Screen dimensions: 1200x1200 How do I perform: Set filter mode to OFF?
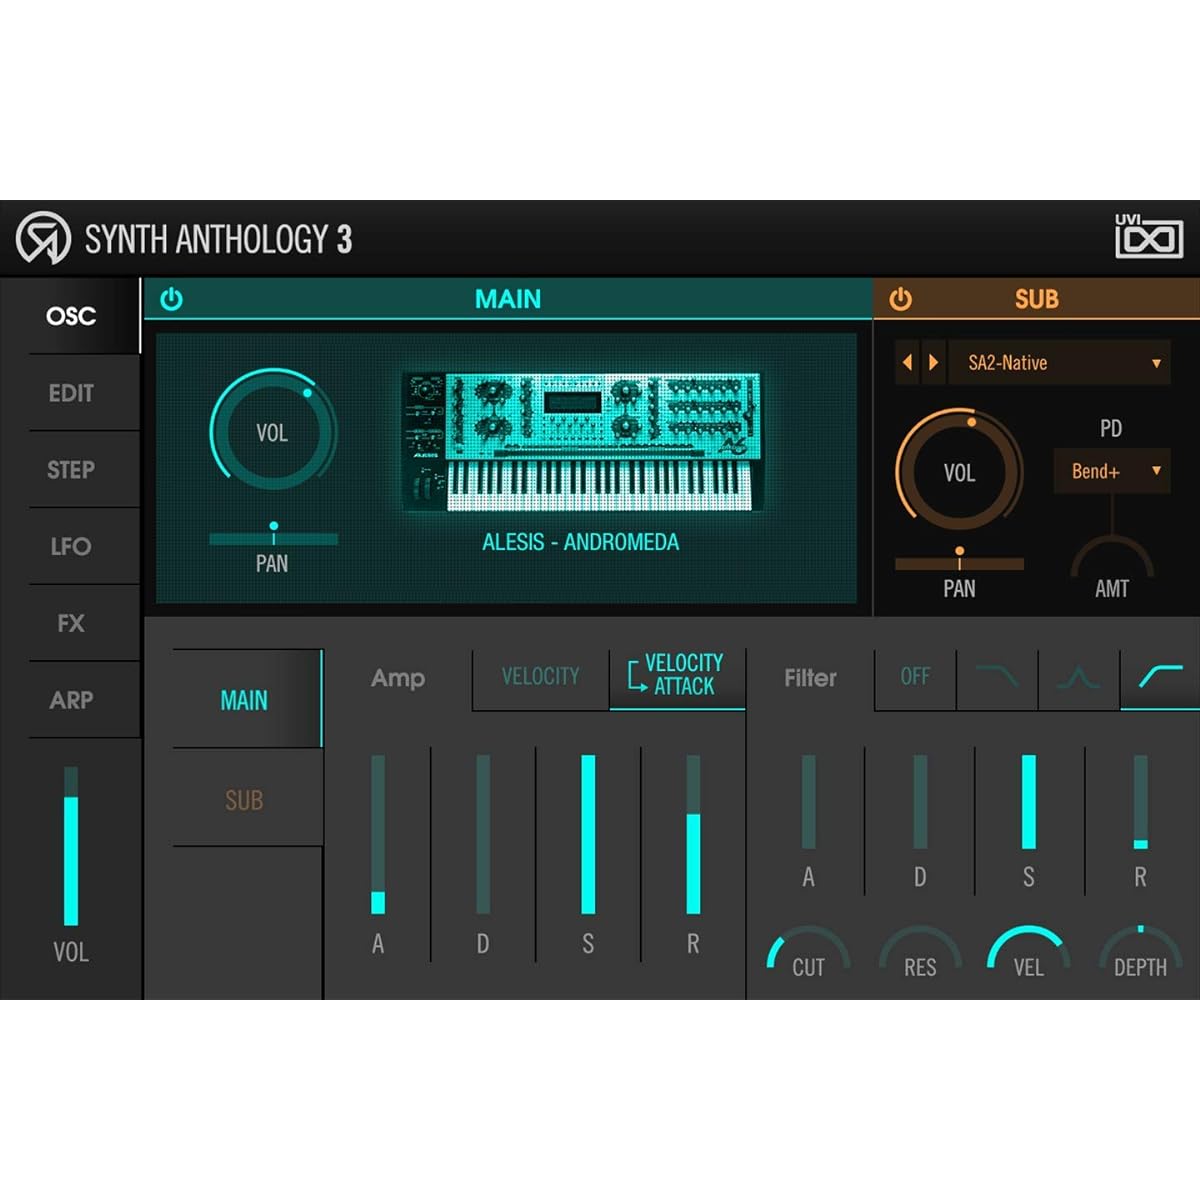(x=915, y=677)
